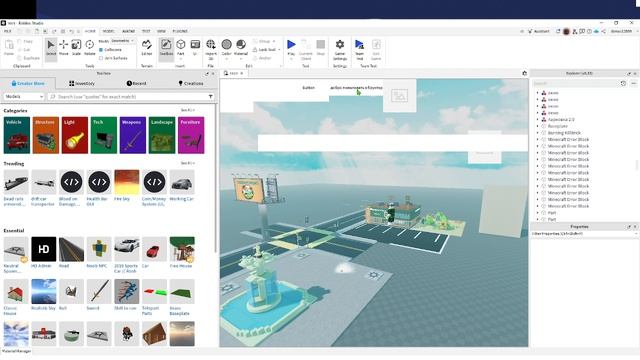
Task: Click See All next to Trending
Action: click(187, 163)
